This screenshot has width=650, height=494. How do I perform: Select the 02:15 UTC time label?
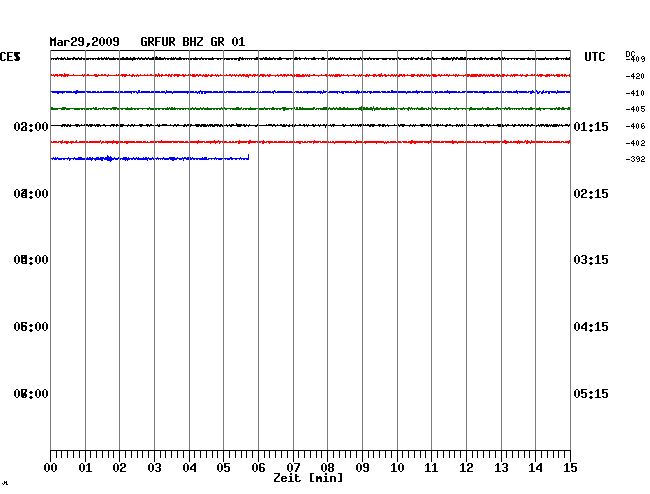click(591, 194)
